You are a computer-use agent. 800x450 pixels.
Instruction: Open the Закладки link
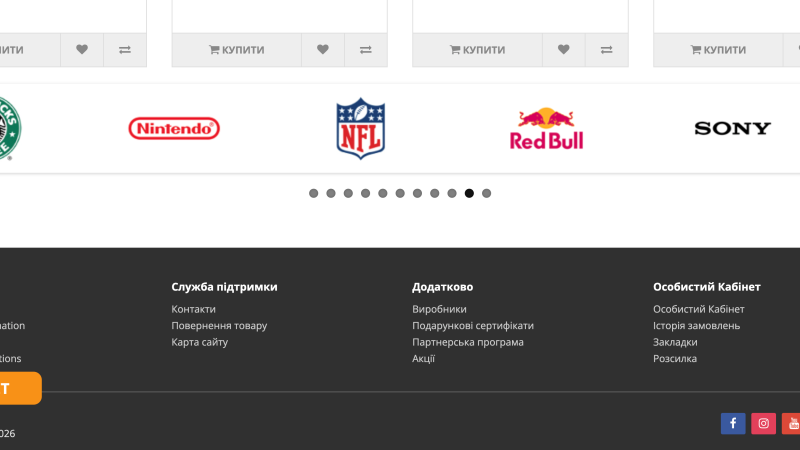[675, 342]
